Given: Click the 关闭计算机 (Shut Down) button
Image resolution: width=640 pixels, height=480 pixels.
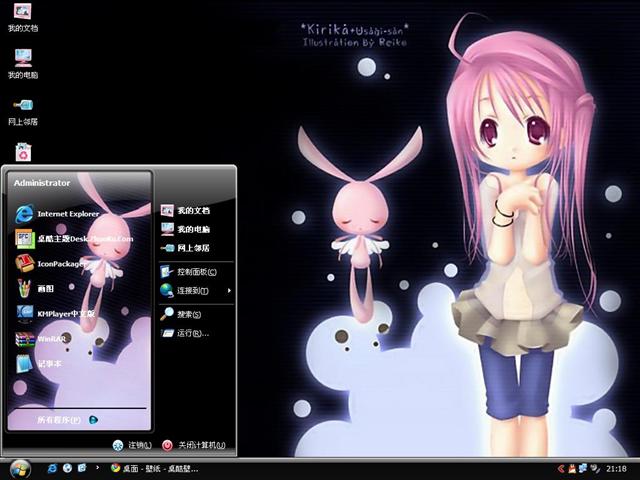Looking at the screenshot, I should click(194, 445).
